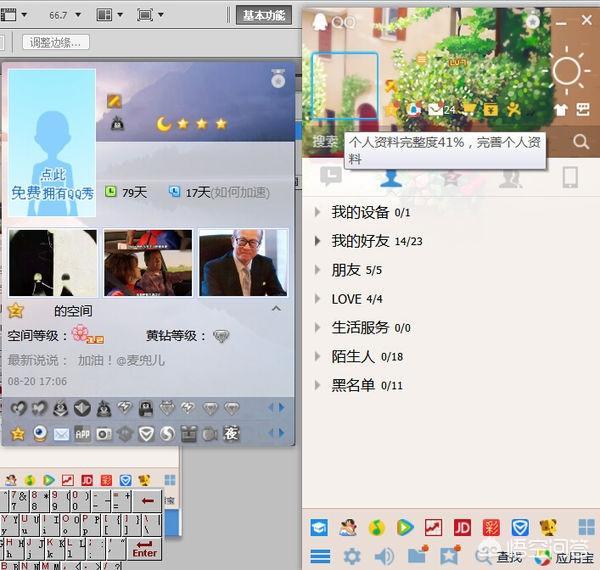
Task: Click the sun weather icon
Action: 567,71
